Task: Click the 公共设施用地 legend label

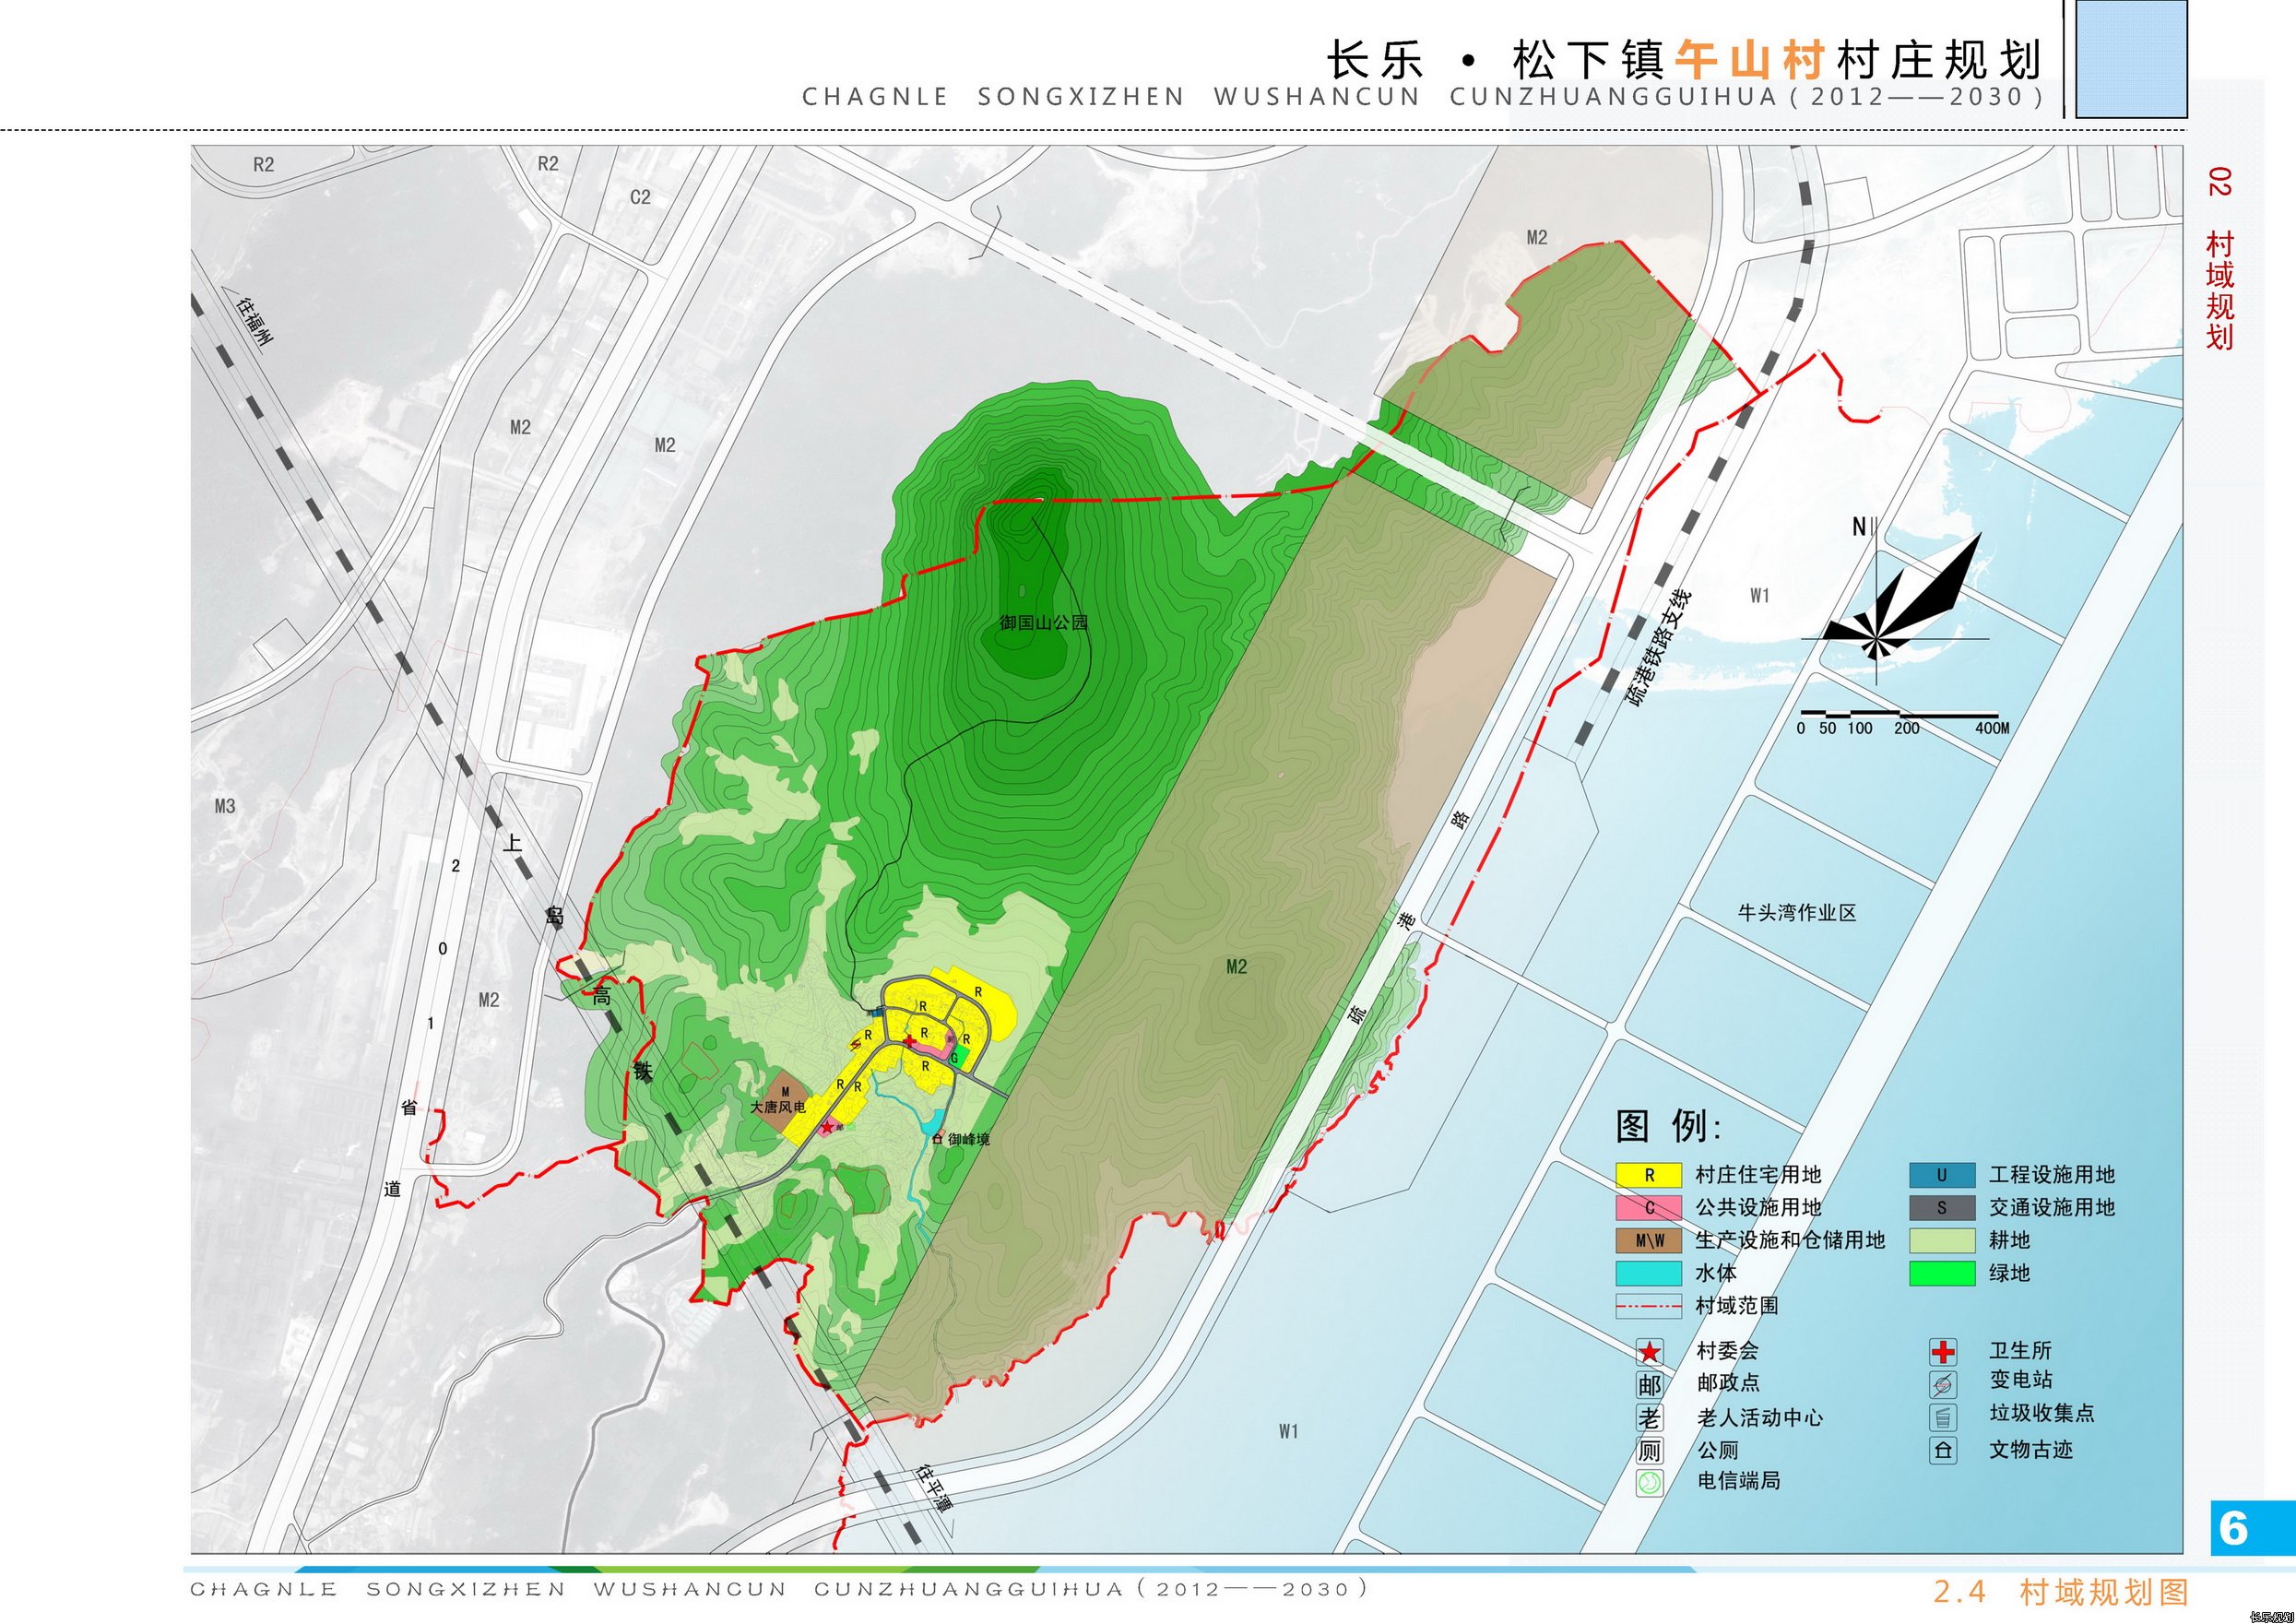Action: (1759, 1208)
